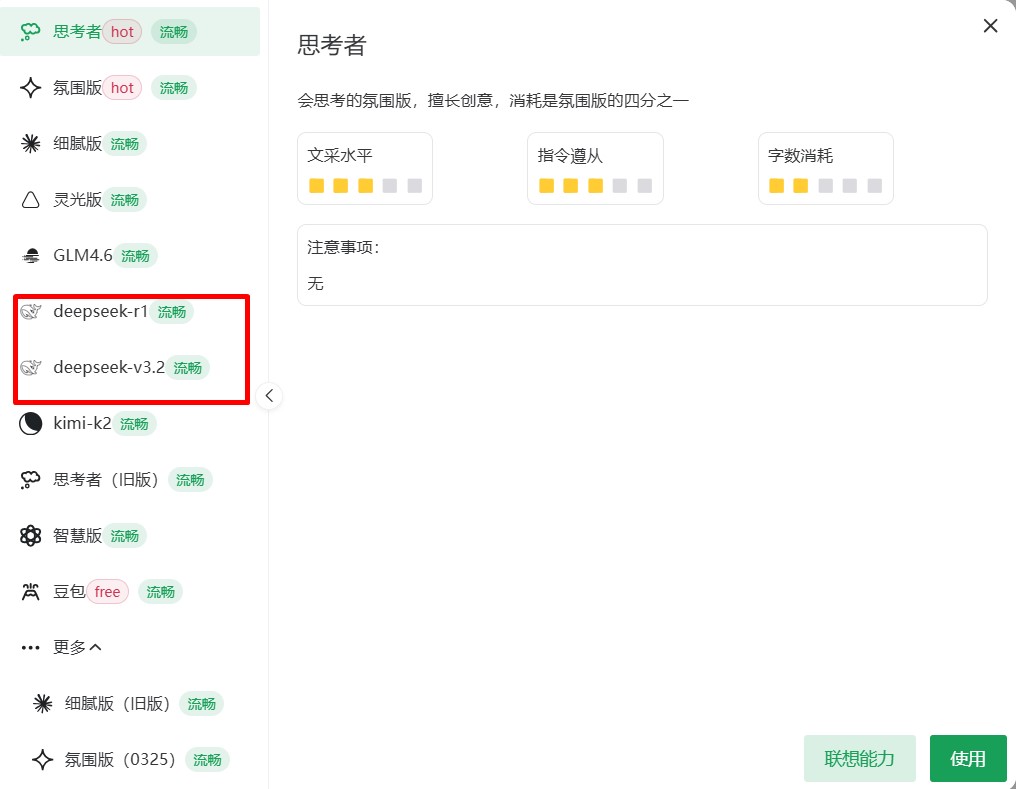
Task: Collapse the model sidebar panel
Action: pos(269,395)
